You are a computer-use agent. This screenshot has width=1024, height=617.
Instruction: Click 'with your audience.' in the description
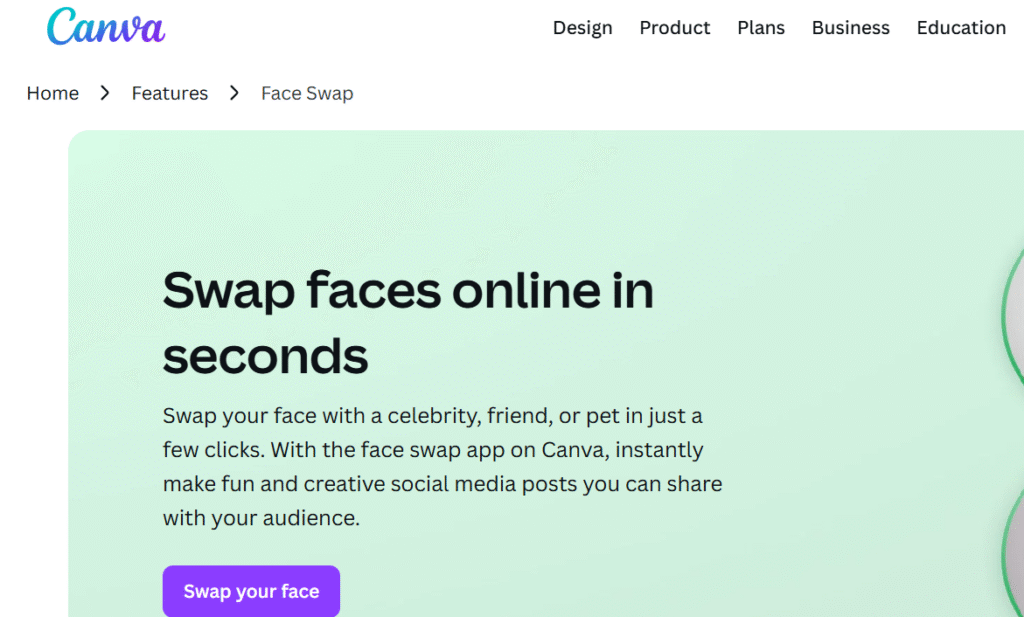point(260,518)
